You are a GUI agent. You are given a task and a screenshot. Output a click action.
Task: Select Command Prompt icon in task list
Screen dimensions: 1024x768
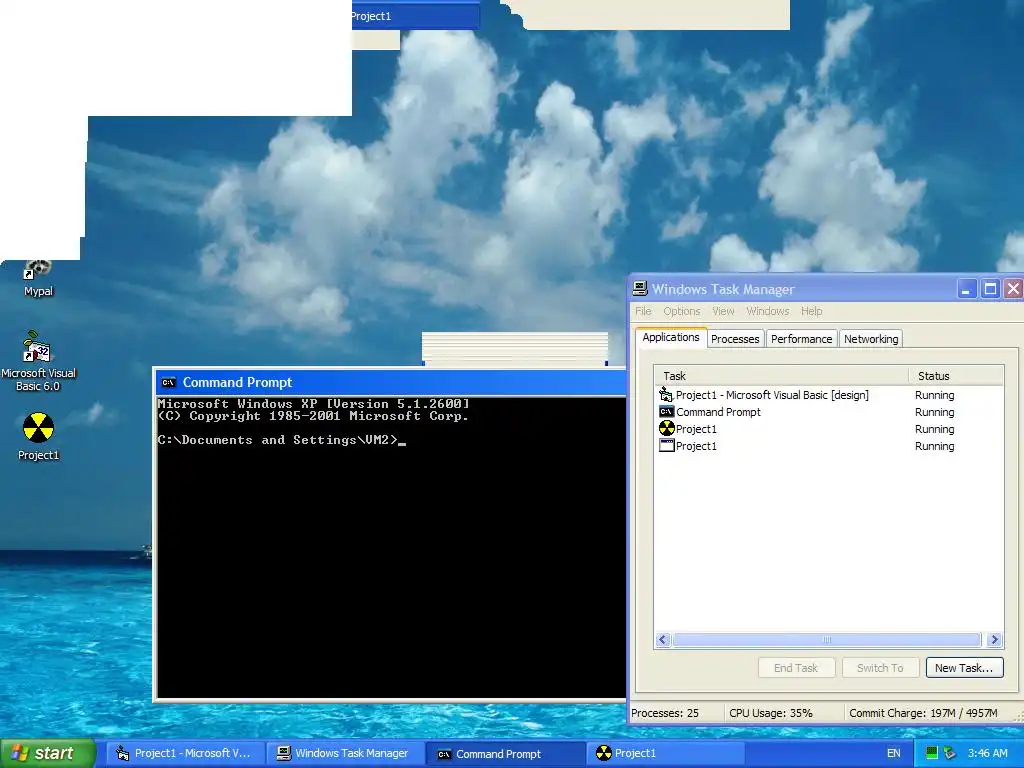click(x=666, y=411)
